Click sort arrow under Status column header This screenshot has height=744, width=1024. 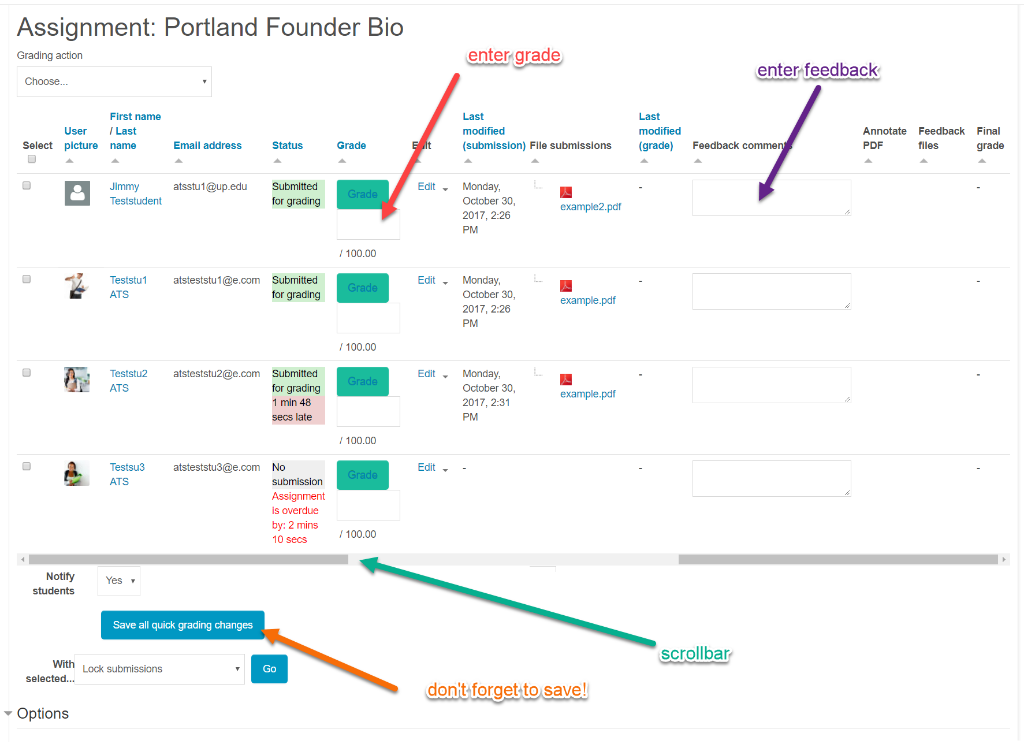[x=277, y=161]
